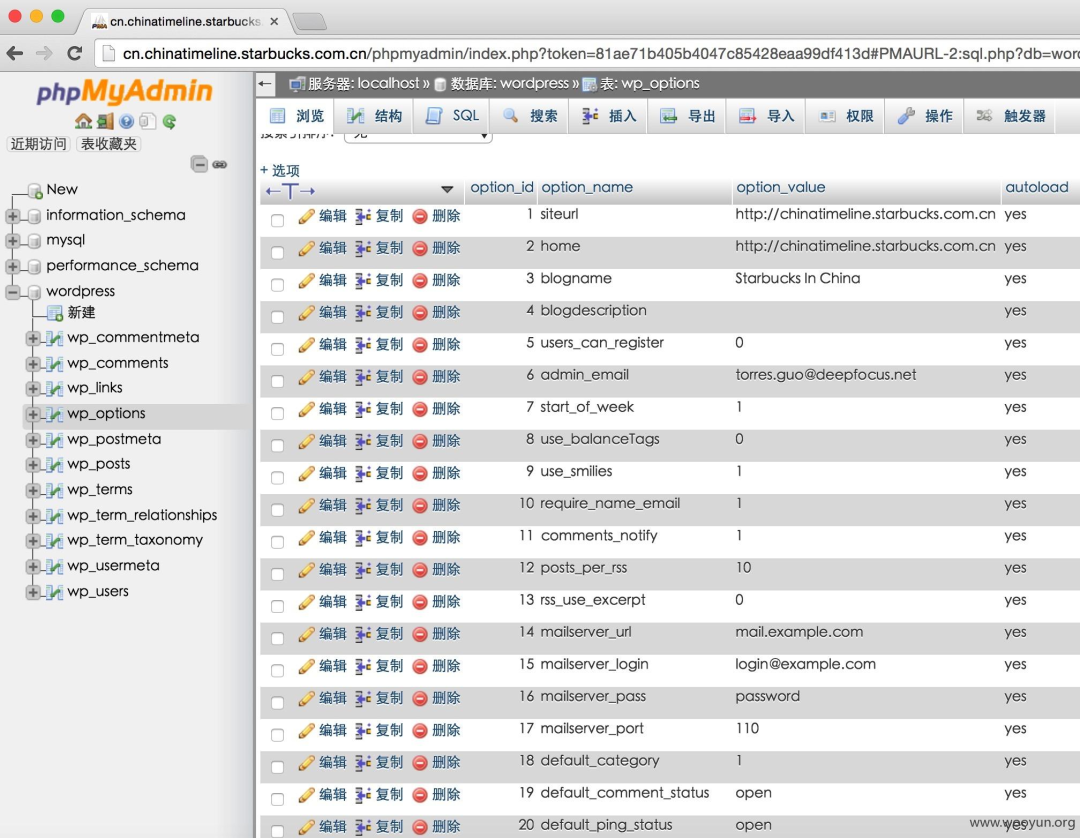Click the phpMyAdmin logo
1080x838 pixels.
click(x=124, y=92)
